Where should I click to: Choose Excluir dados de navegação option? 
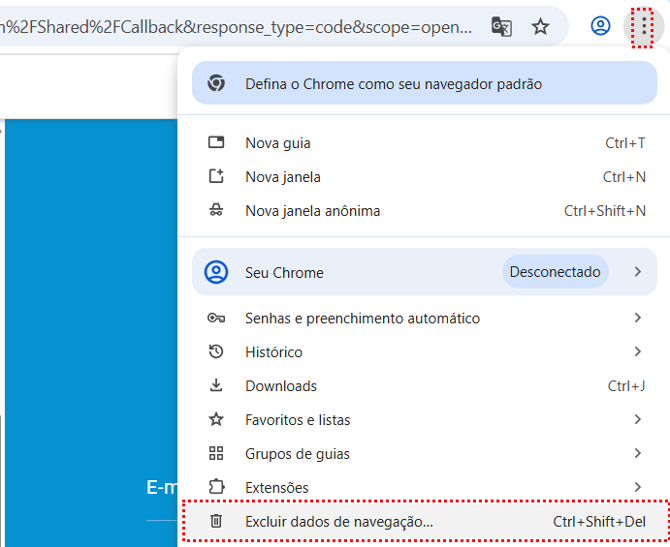[x=340, y=521]
